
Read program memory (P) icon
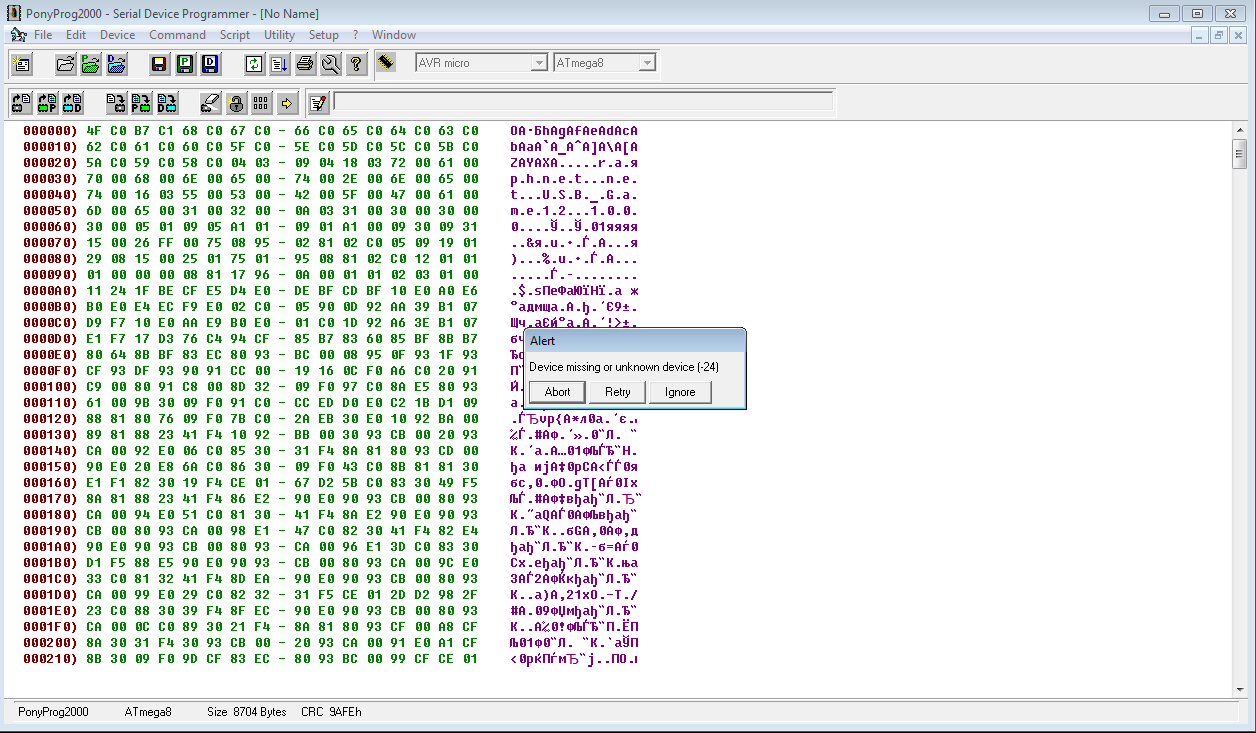tap(47, 102)
